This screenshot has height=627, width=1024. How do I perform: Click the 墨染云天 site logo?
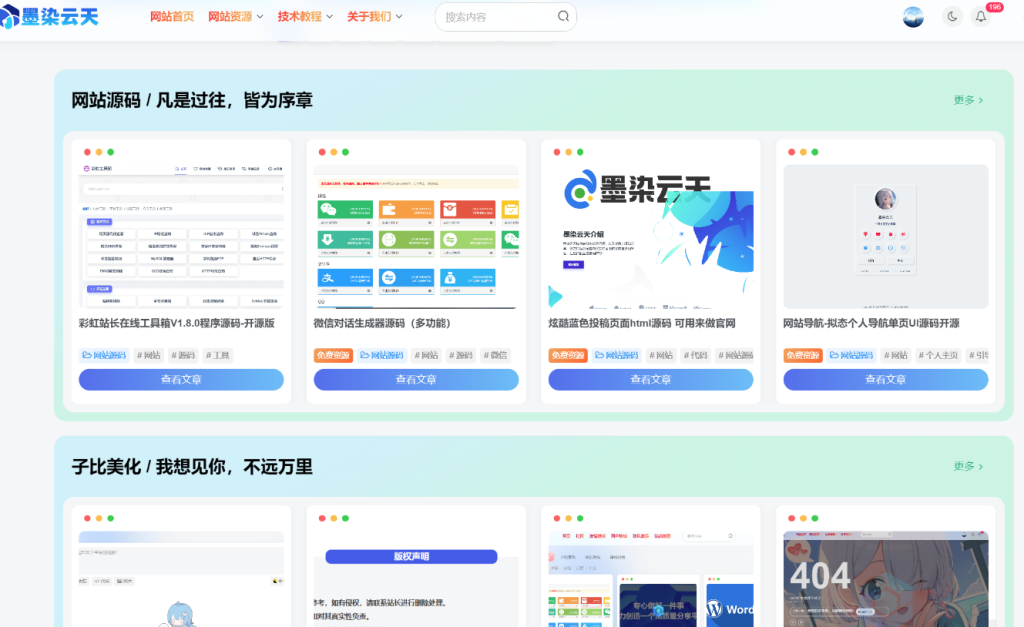point(52,16)
